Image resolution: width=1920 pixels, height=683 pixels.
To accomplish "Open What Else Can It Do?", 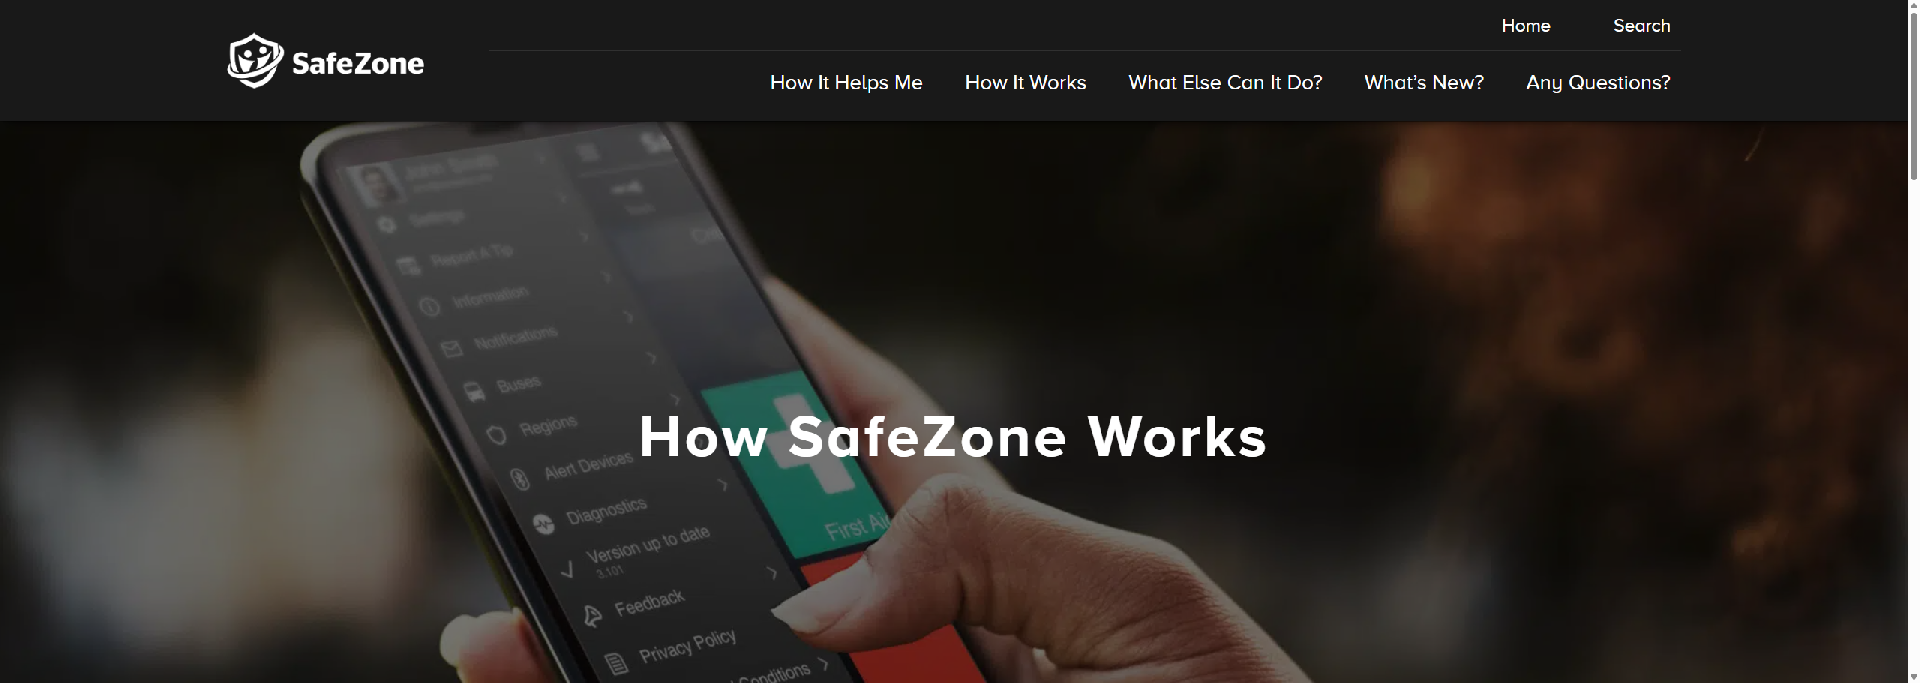I will pyautogui.click(x=1225, y=83).
